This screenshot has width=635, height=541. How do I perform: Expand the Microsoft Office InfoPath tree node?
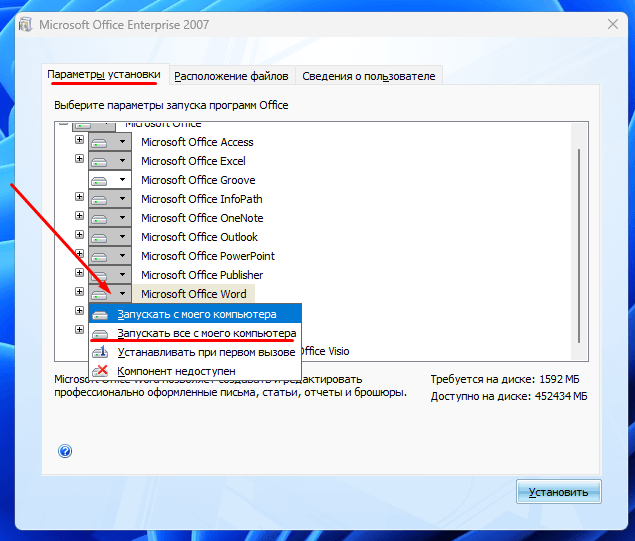pyautogui.click(x=79, y=197)
